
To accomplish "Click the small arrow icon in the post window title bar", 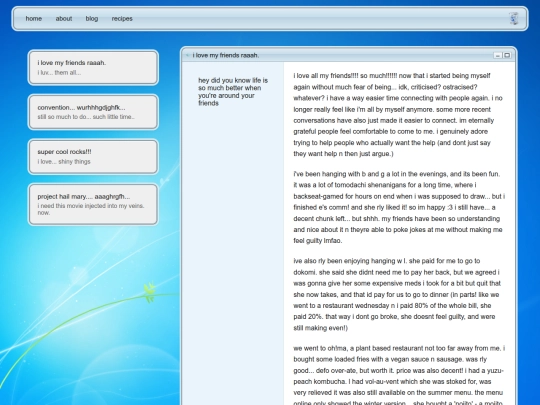I will click(x=187, y=55).
